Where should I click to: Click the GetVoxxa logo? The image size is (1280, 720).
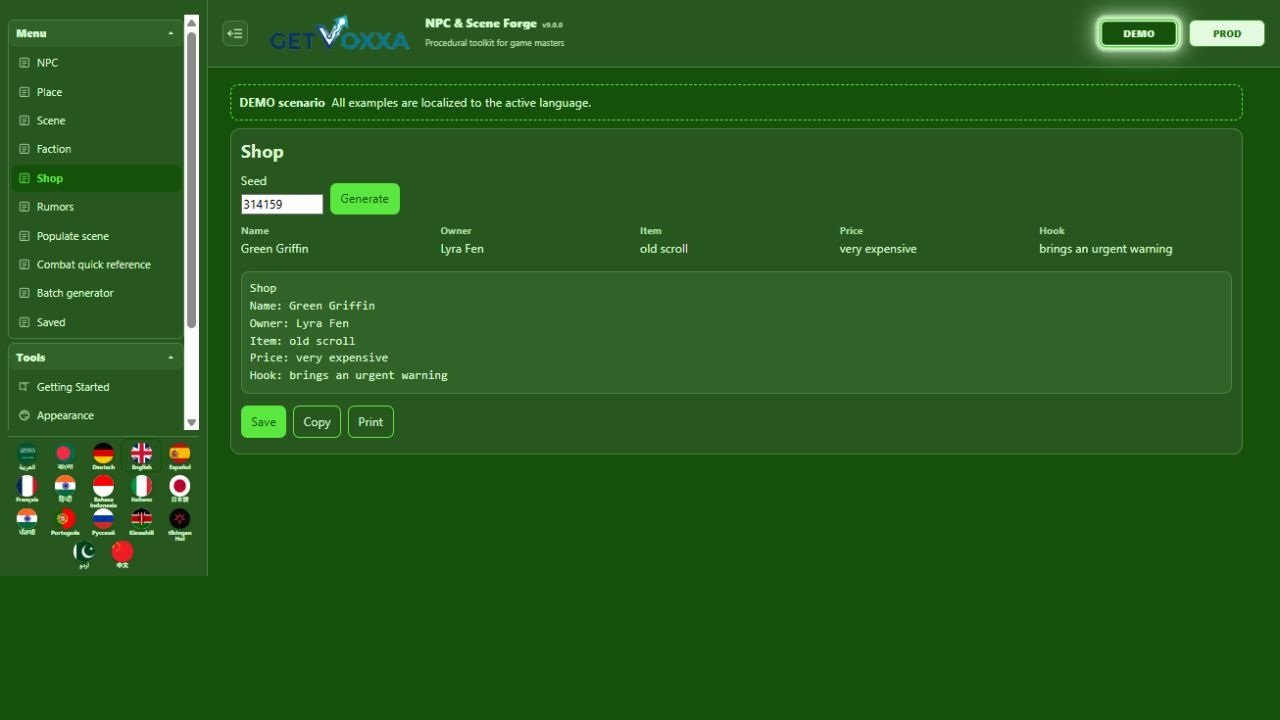tap(339, 34)
